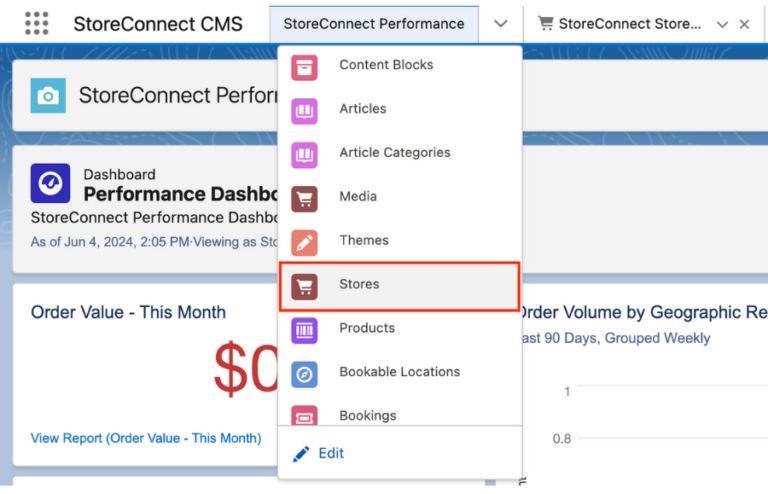Open View Report Order Value link
Screen dimensions: 768x494
(146, 438)
